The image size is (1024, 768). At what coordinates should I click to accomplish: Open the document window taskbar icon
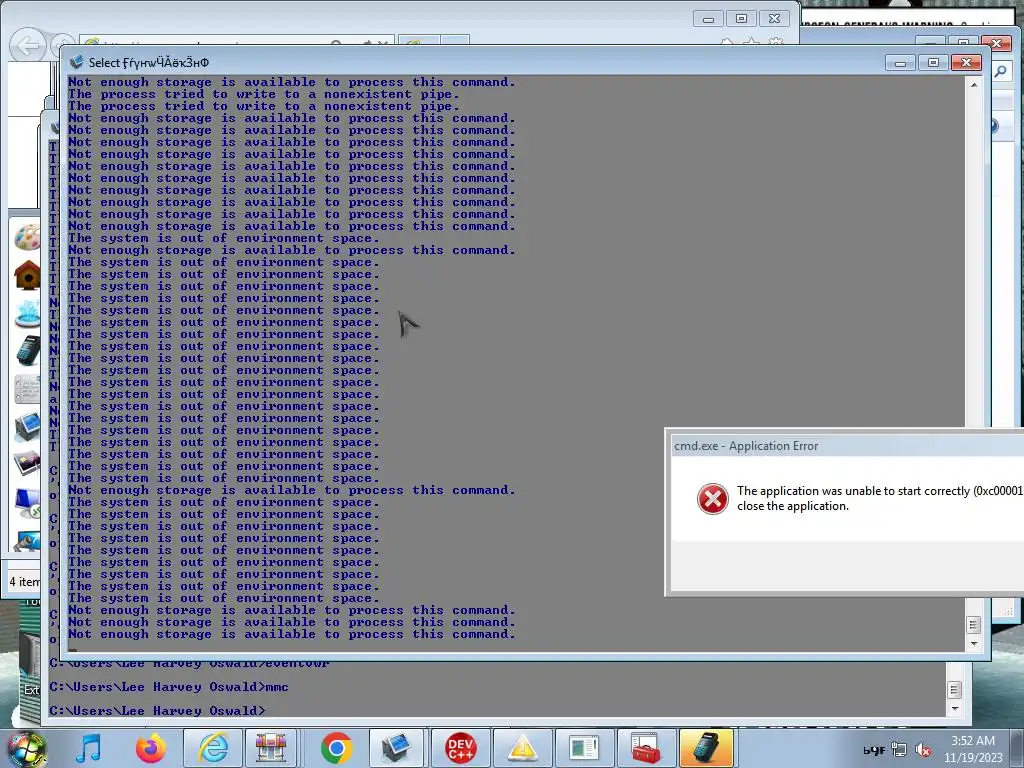click(x=584, y=748)
